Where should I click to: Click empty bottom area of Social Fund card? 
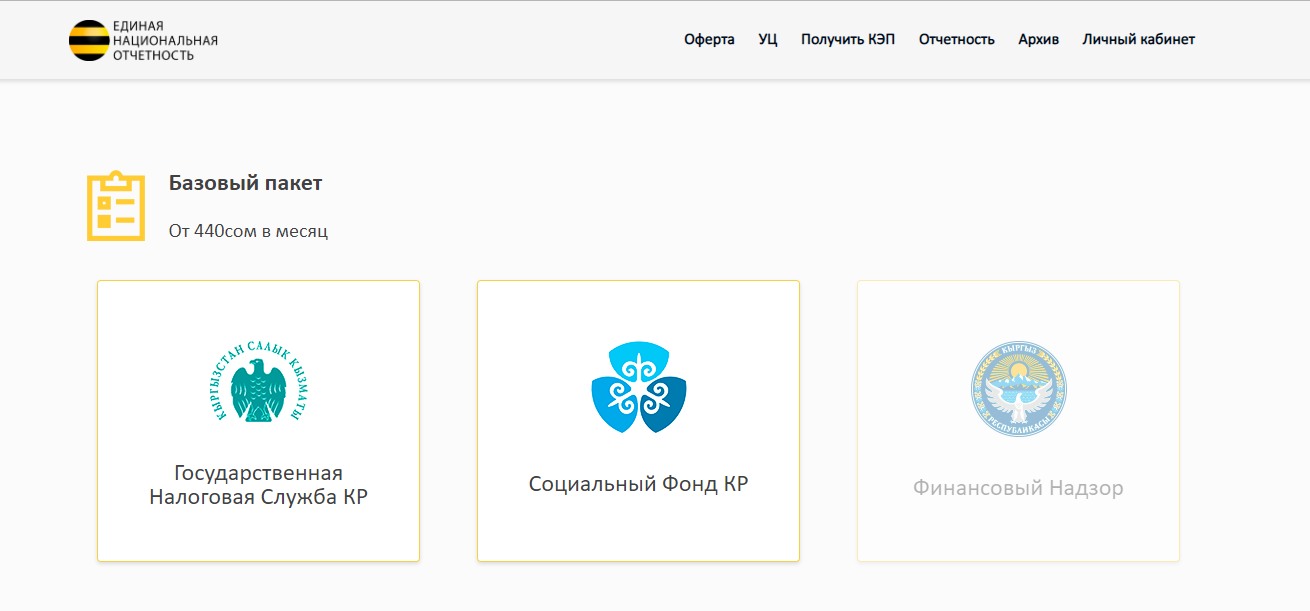pos(638,535)
